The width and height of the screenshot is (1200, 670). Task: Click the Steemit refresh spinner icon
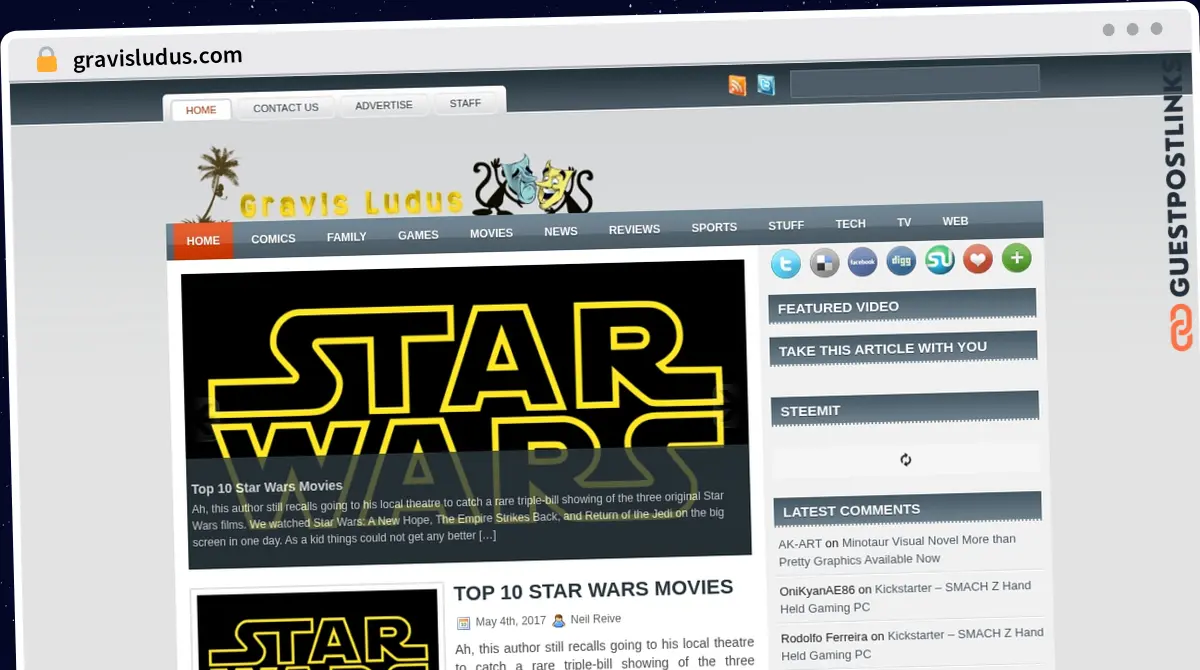(905, 460)
